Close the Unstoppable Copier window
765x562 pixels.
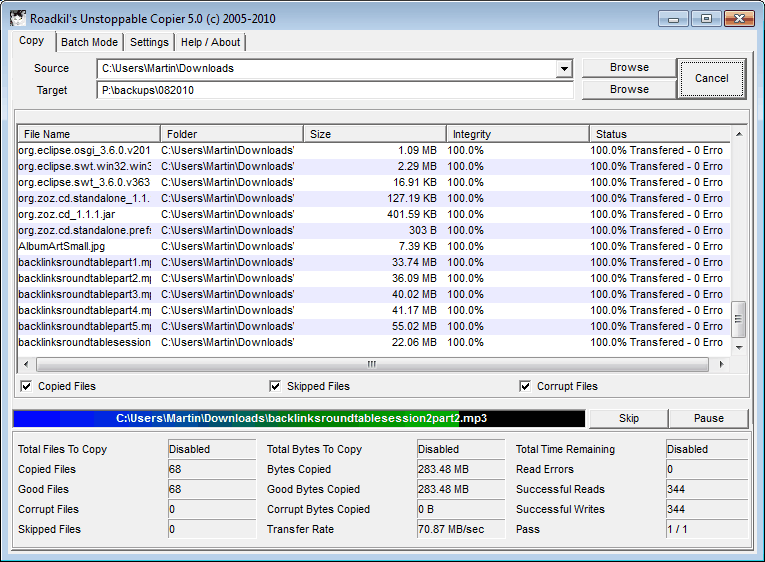tap(739, 18)
